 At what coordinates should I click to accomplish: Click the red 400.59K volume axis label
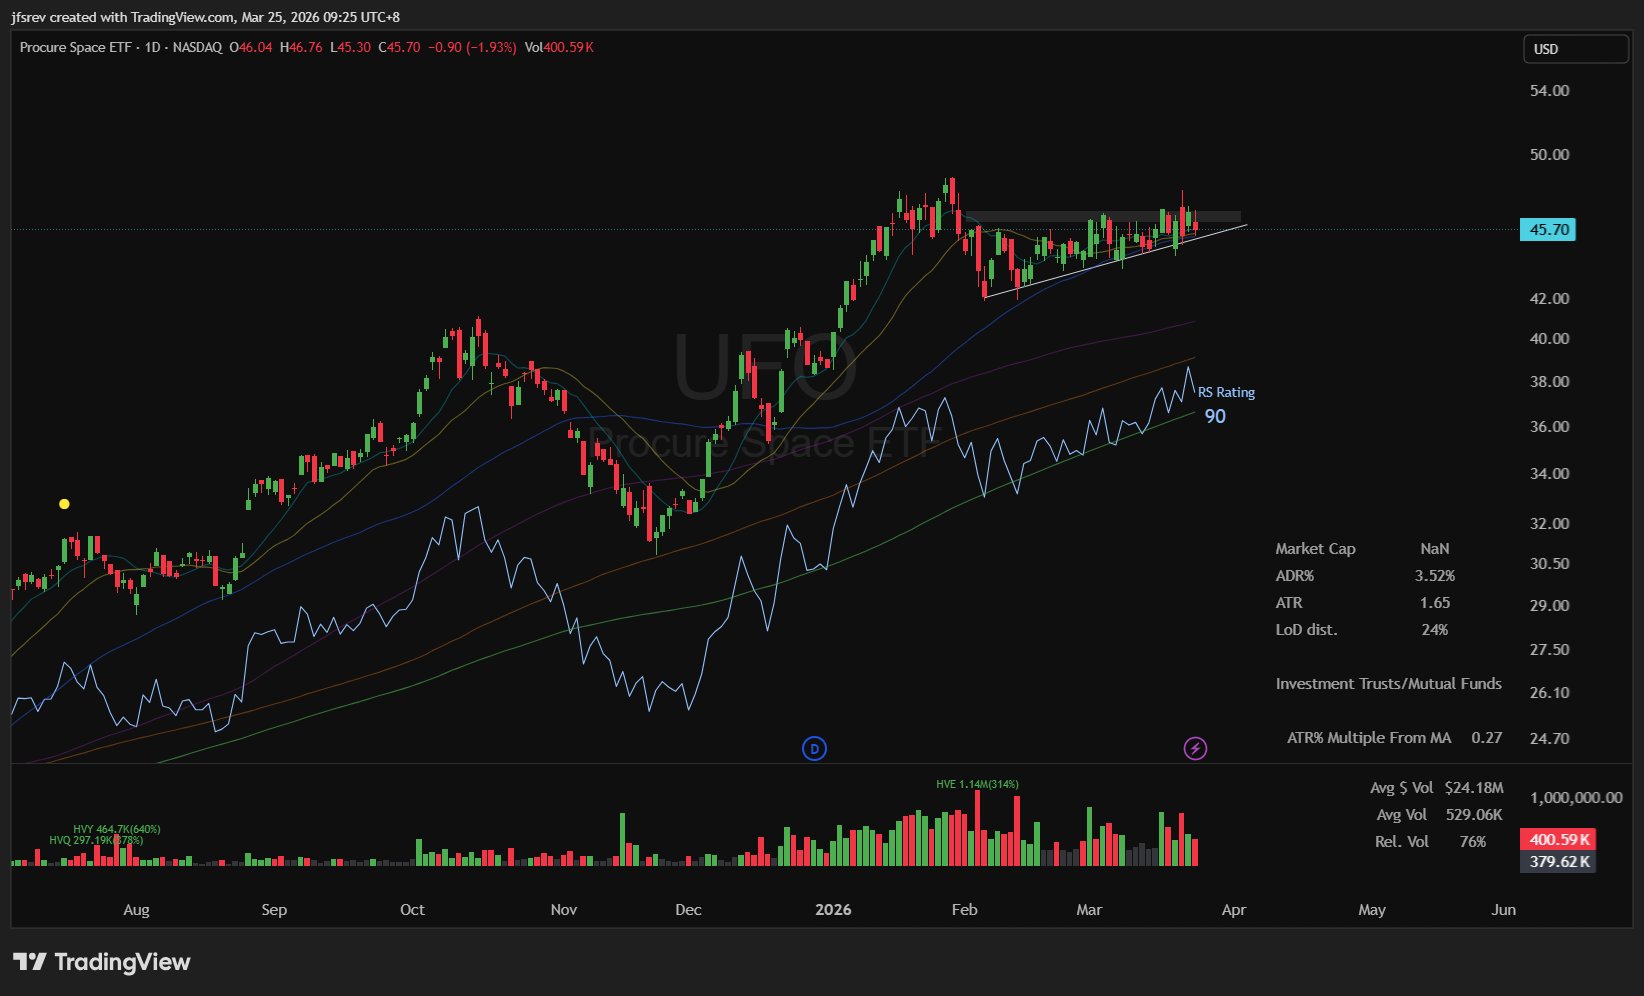pos(1558,840)
